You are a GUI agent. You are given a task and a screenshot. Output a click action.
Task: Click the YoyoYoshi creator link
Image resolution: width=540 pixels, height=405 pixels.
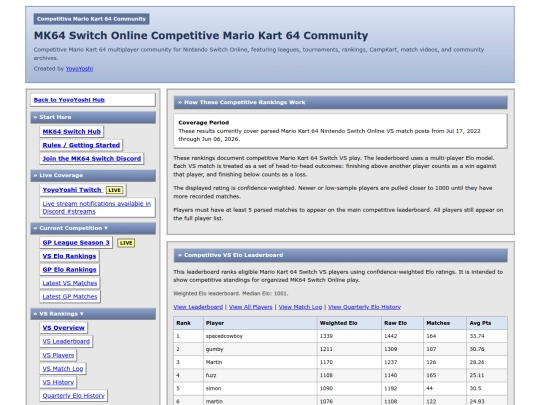click(x=79, y=69)
